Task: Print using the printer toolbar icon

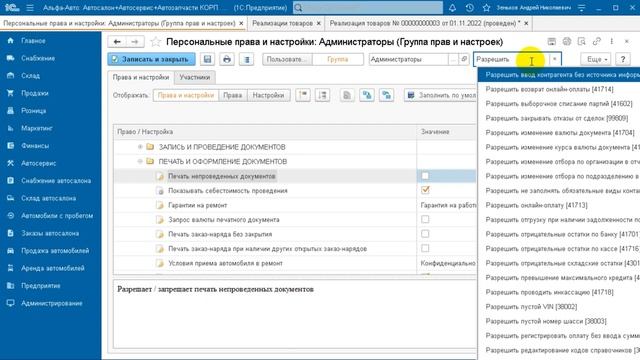Action: [227, 59]
